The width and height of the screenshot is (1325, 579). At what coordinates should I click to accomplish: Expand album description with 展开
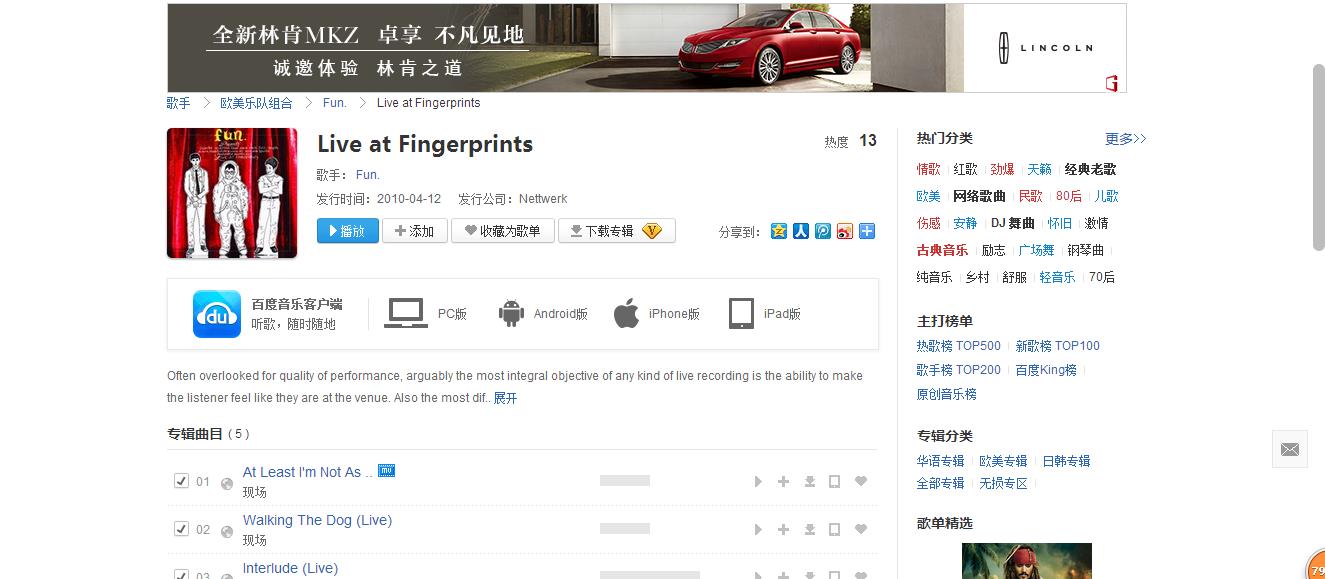pos(505,398)
